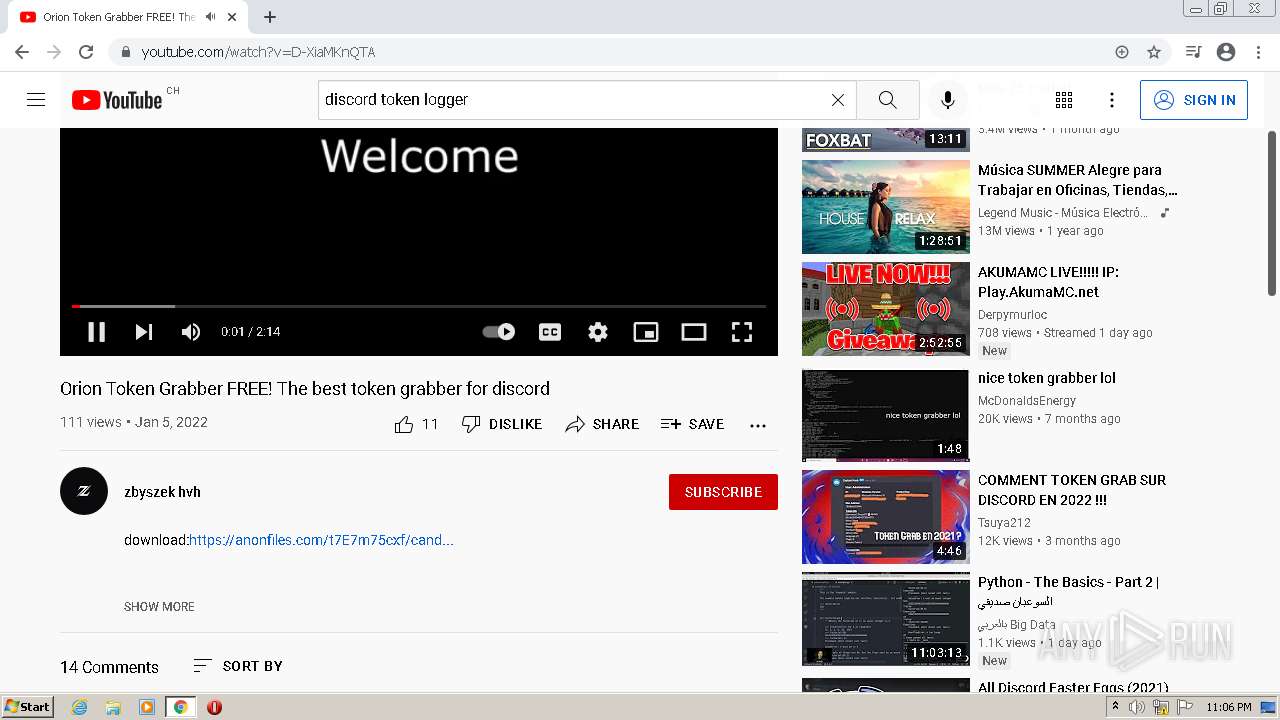The height and width of the screenshot is (720, 1280).
Task: Skip to the next video
Action: (144, 332)
